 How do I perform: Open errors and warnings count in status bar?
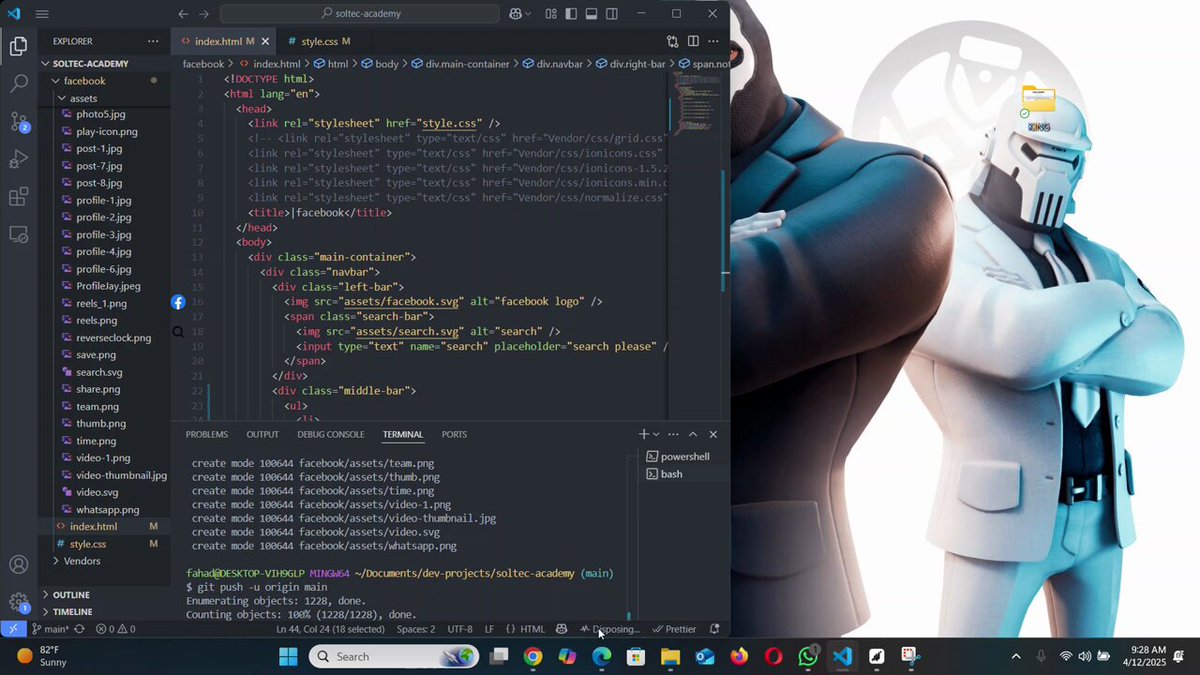click(x=115, y=629)
